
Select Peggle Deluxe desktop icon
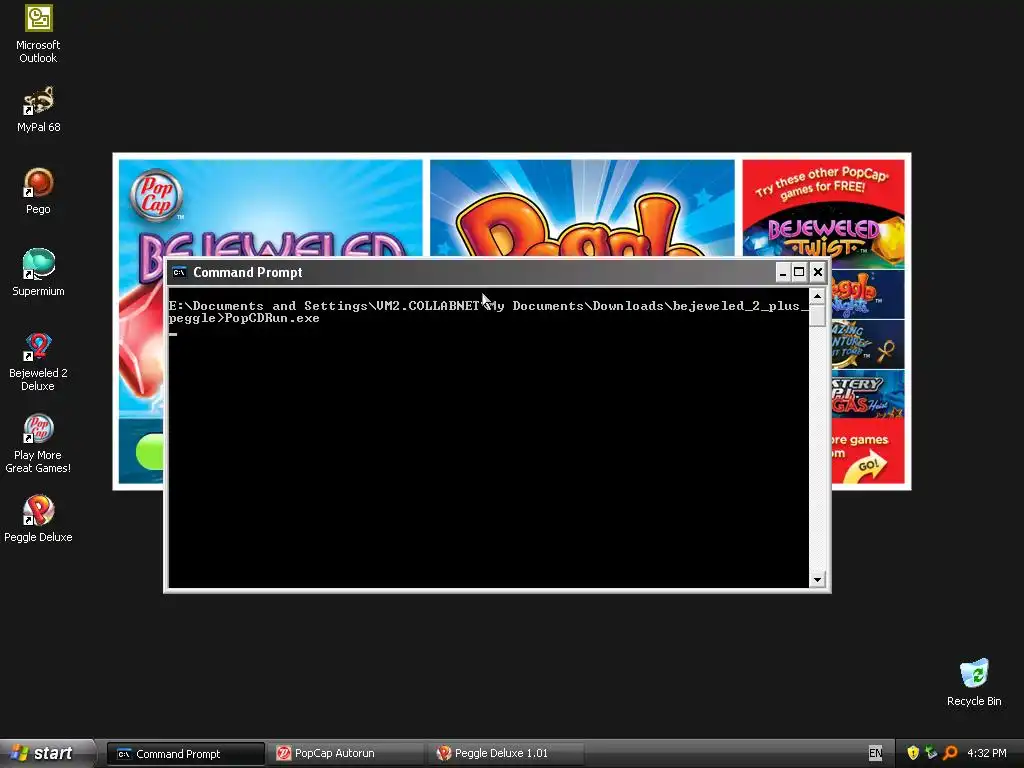pyautogui.click(x=38, y=519)
